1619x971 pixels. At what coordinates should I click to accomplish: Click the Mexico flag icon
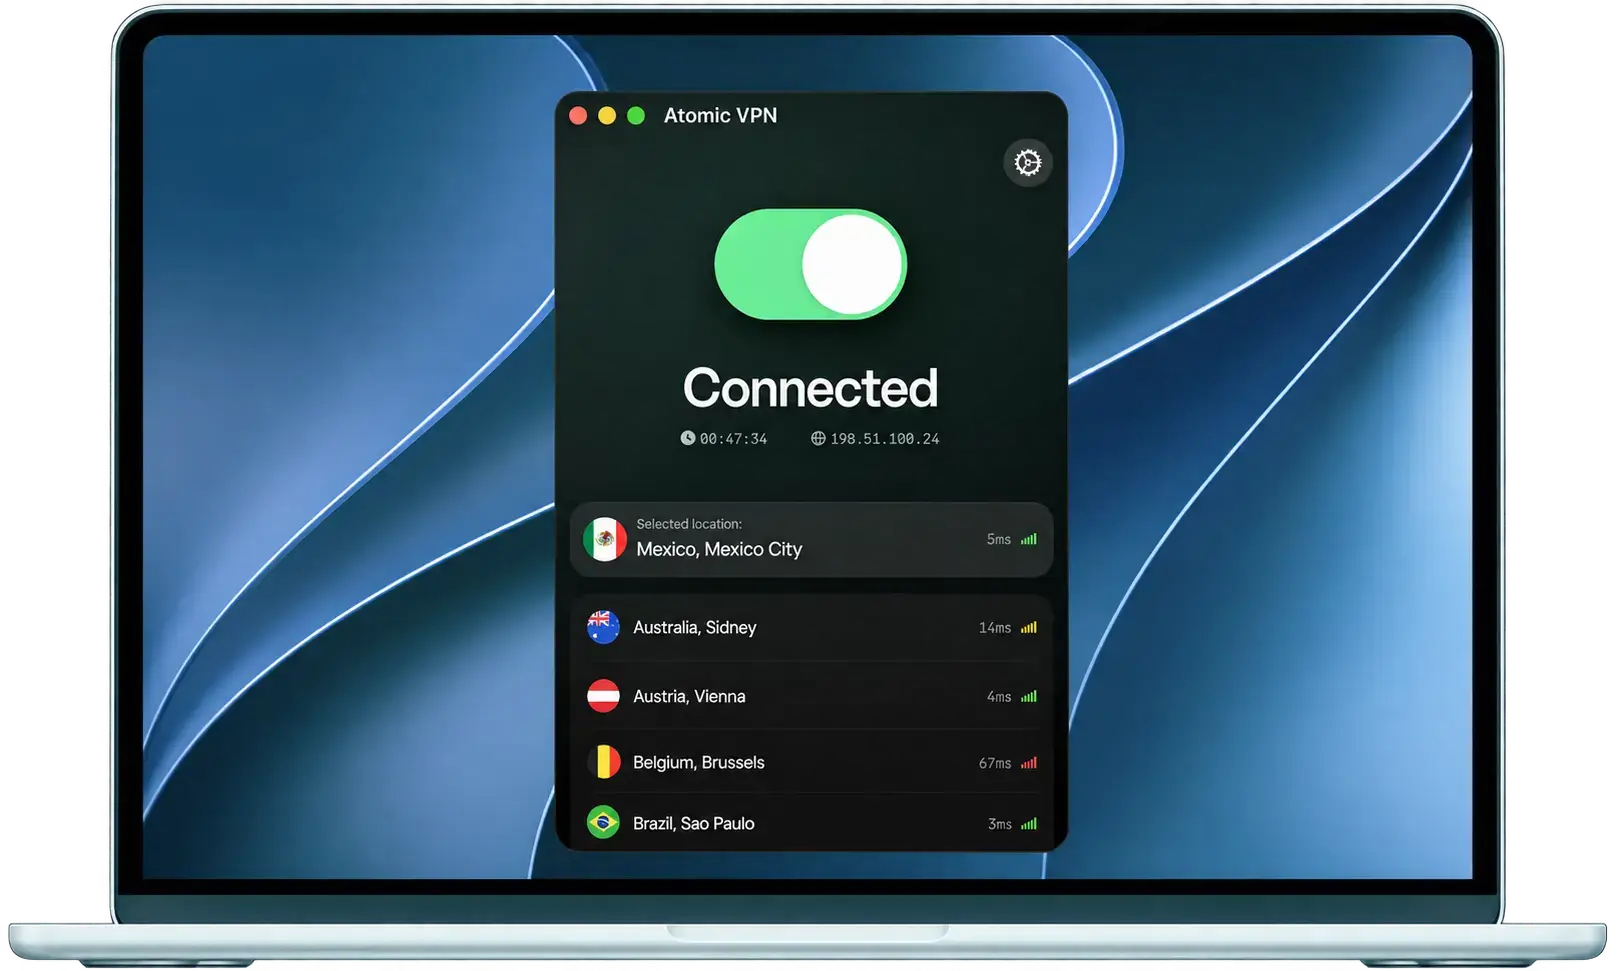pos(604,539)
